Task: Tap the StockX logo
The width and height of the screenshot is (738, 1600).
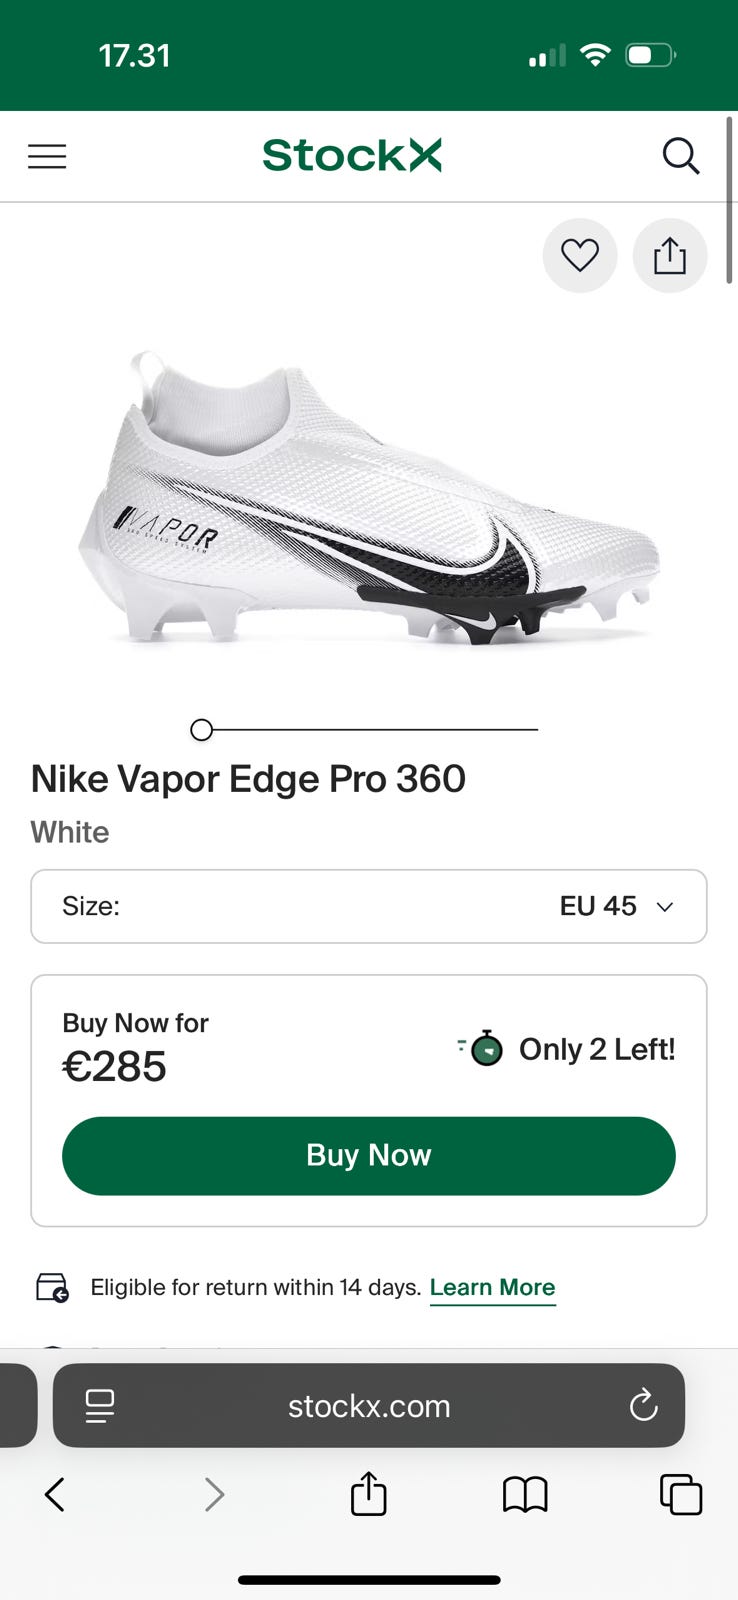Action: tap(352, 156)
